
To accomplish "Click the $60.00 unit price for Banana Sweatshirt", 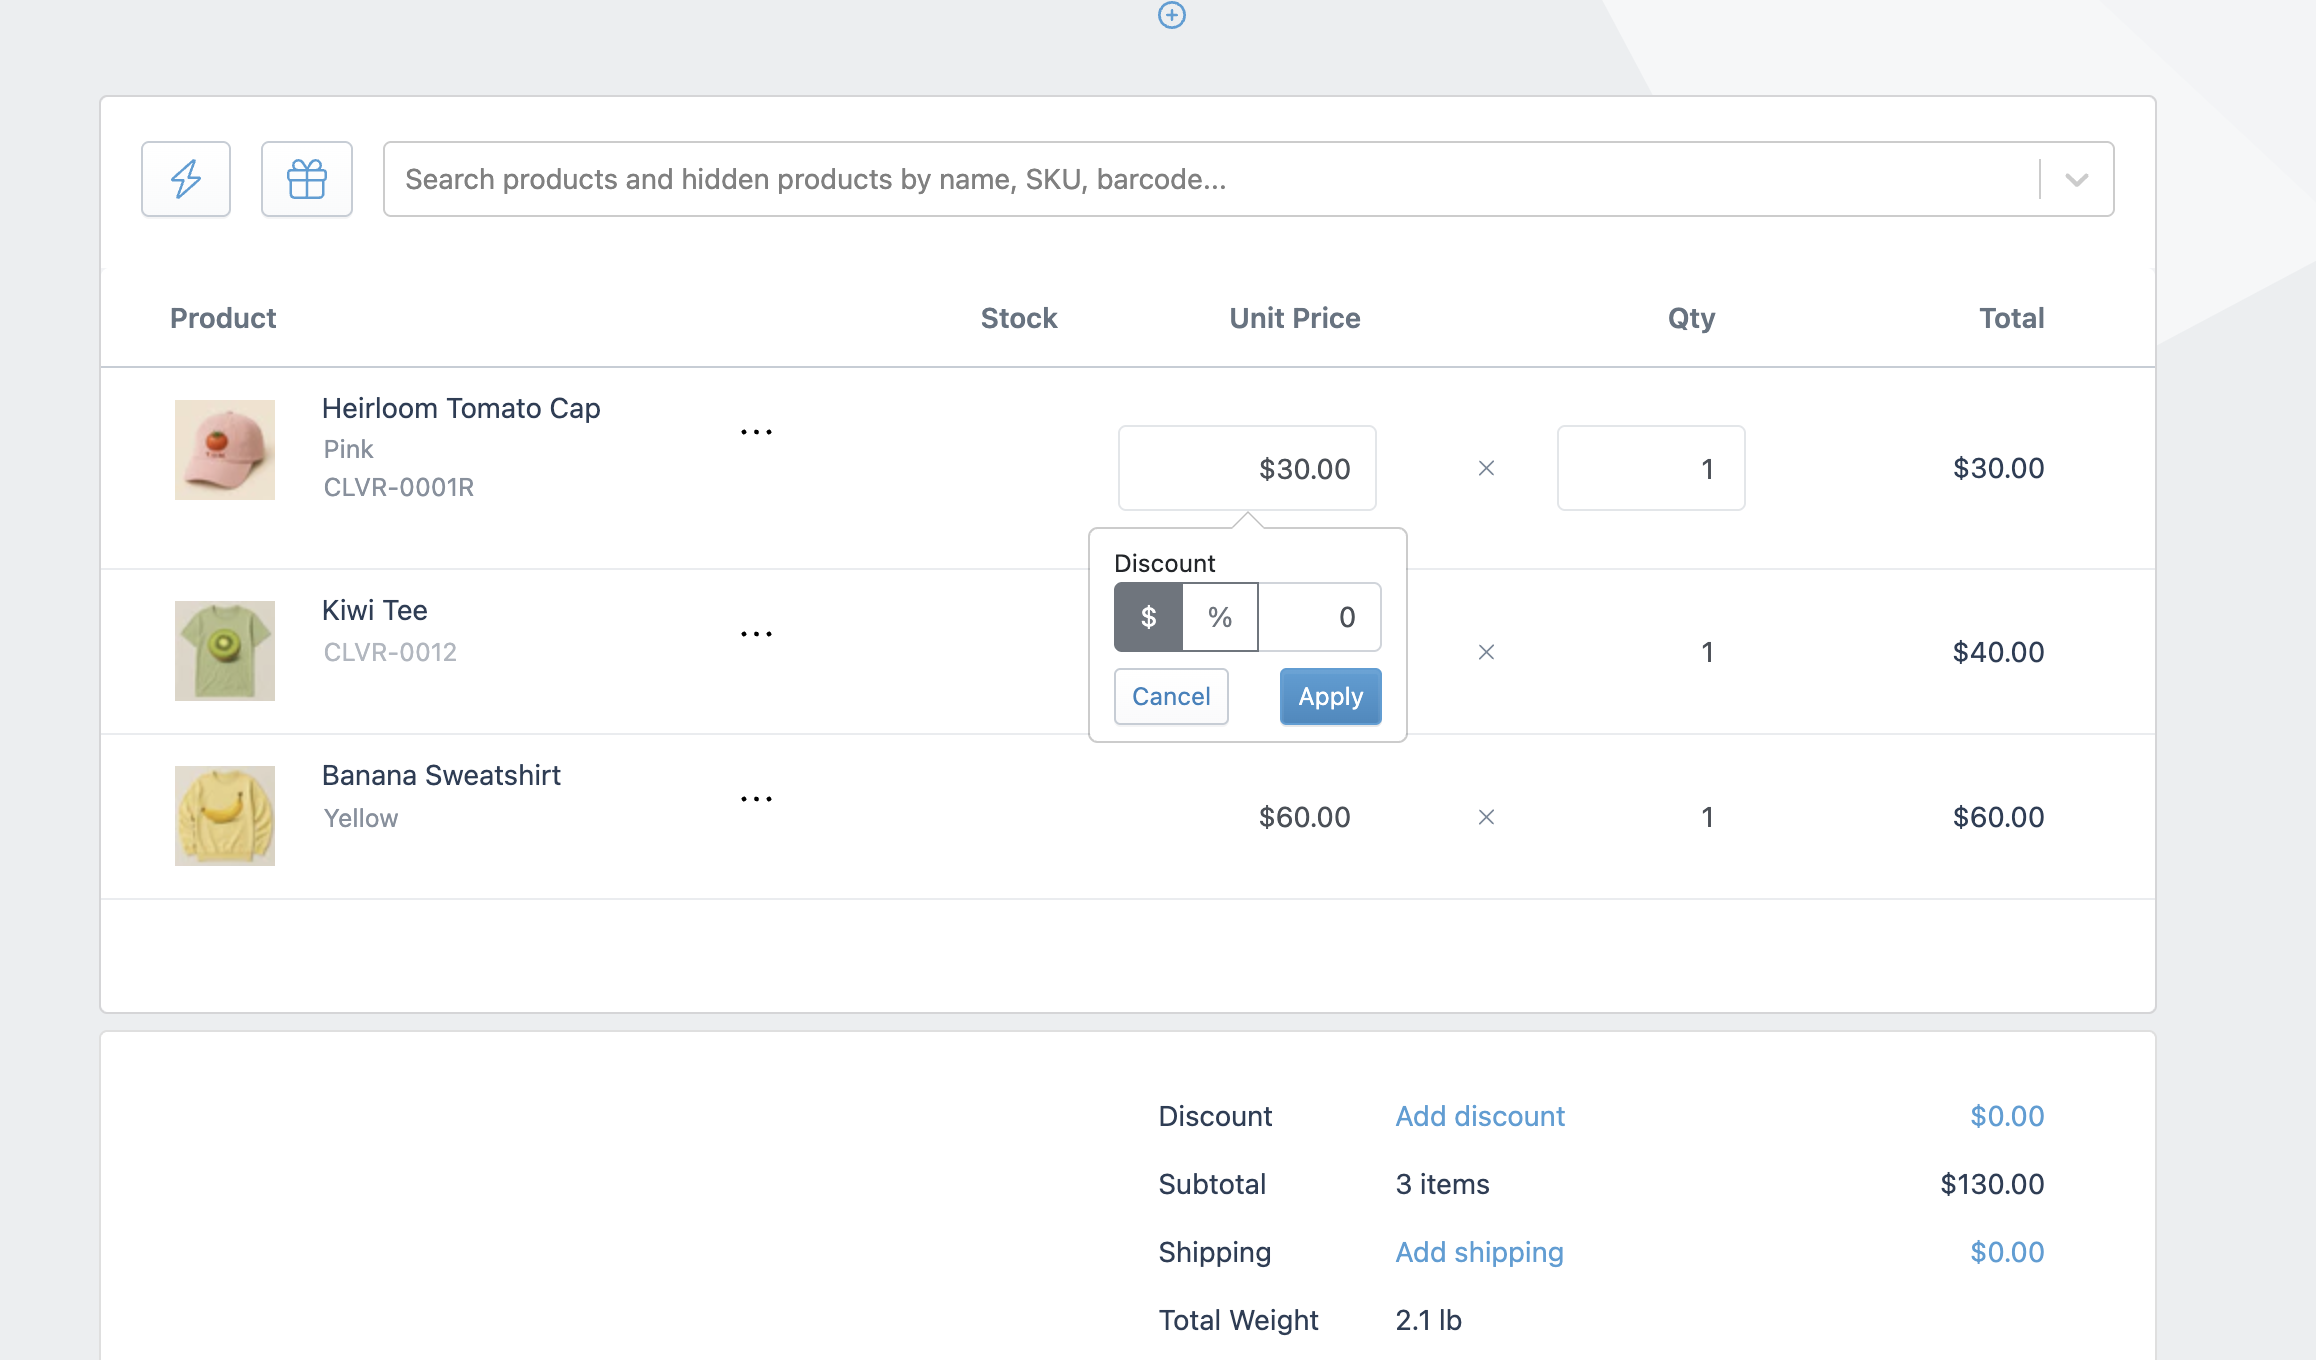I will click(x=1305, y=817).
